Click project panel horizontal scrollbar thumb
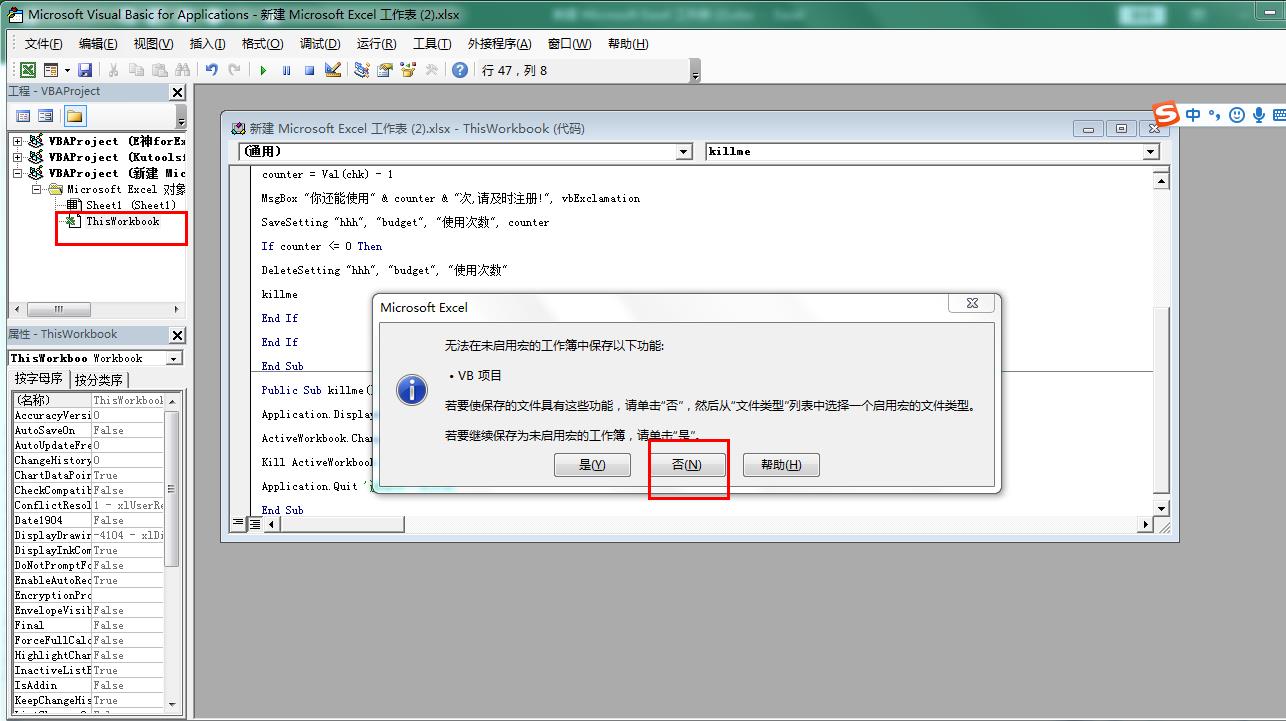The image size is (1286, 721). pos(58,309)
